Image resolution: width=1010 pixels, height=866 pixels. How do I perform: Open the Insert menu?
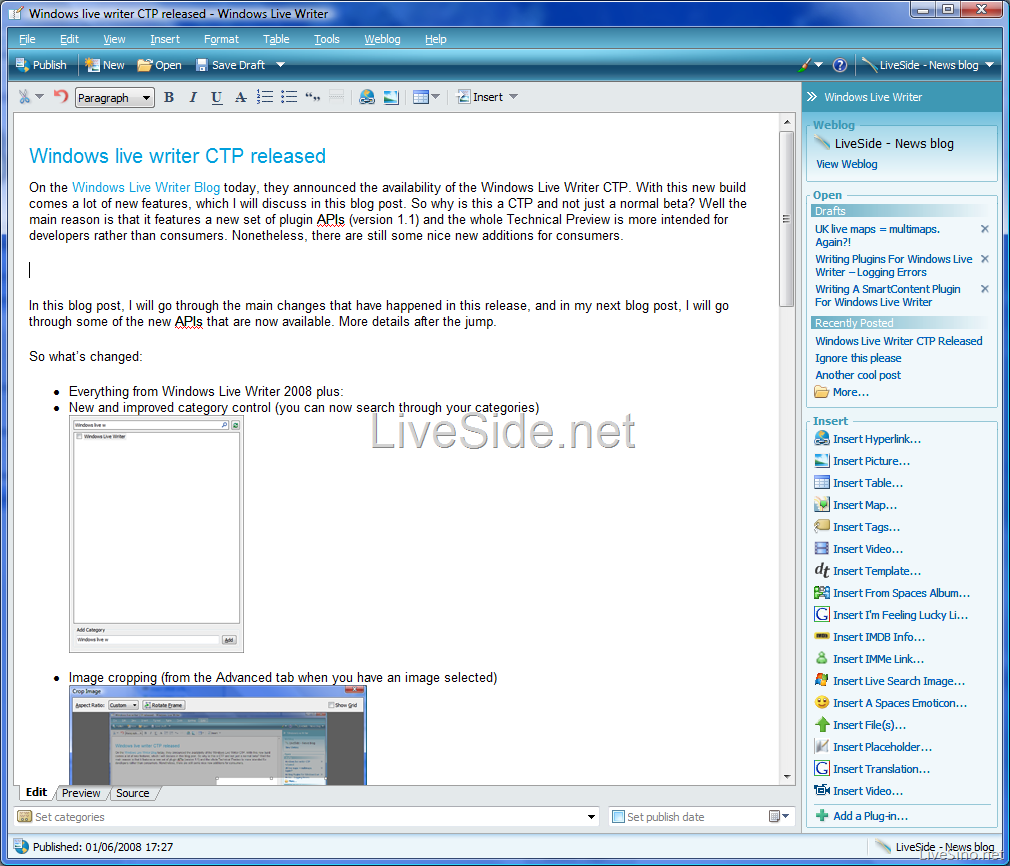[165, 39]
